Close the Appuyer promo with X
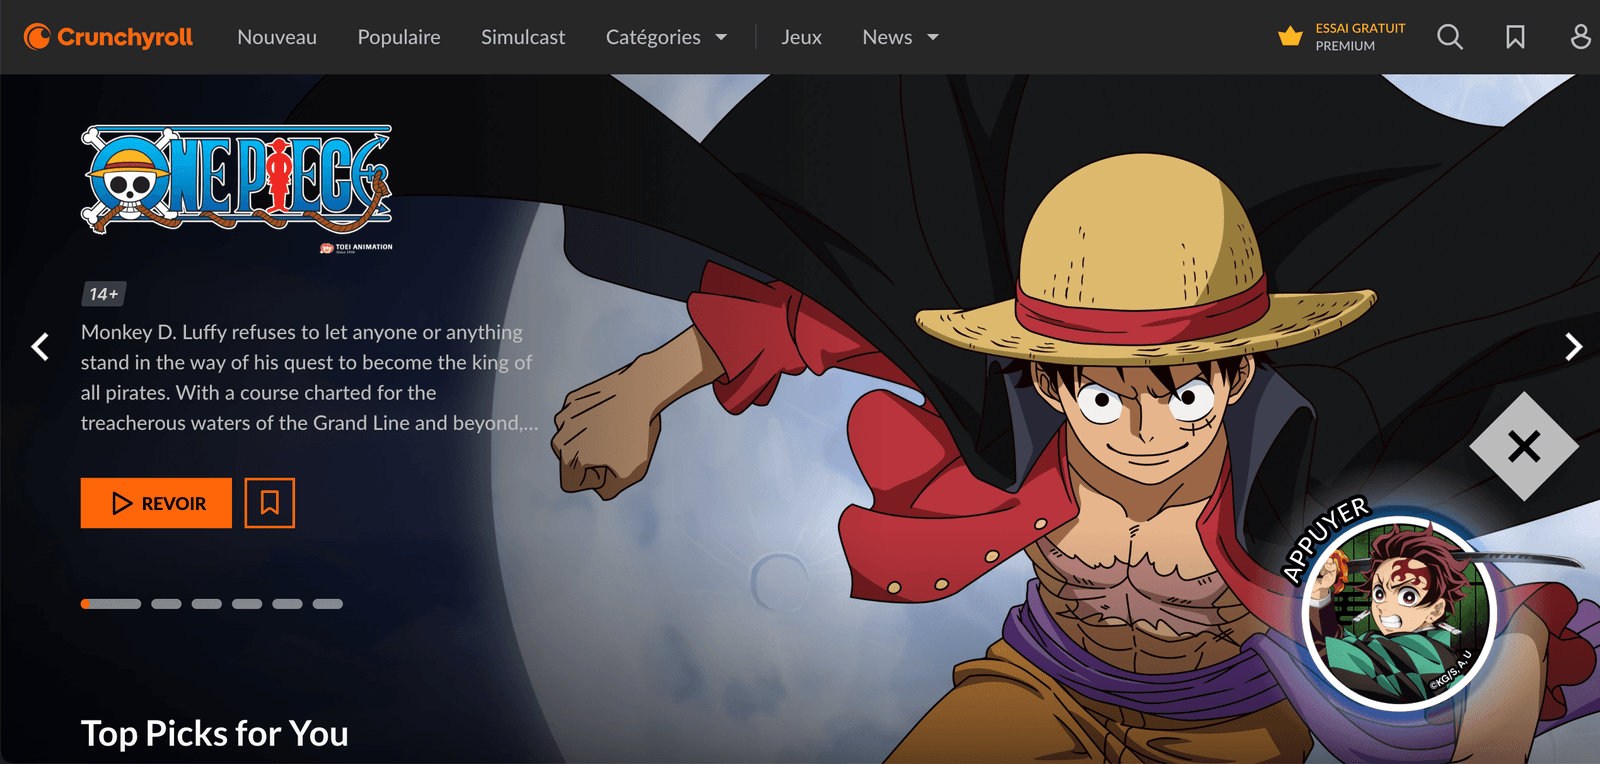The height and width of the screenshot is (764, 1600). tap(1523, 446)
